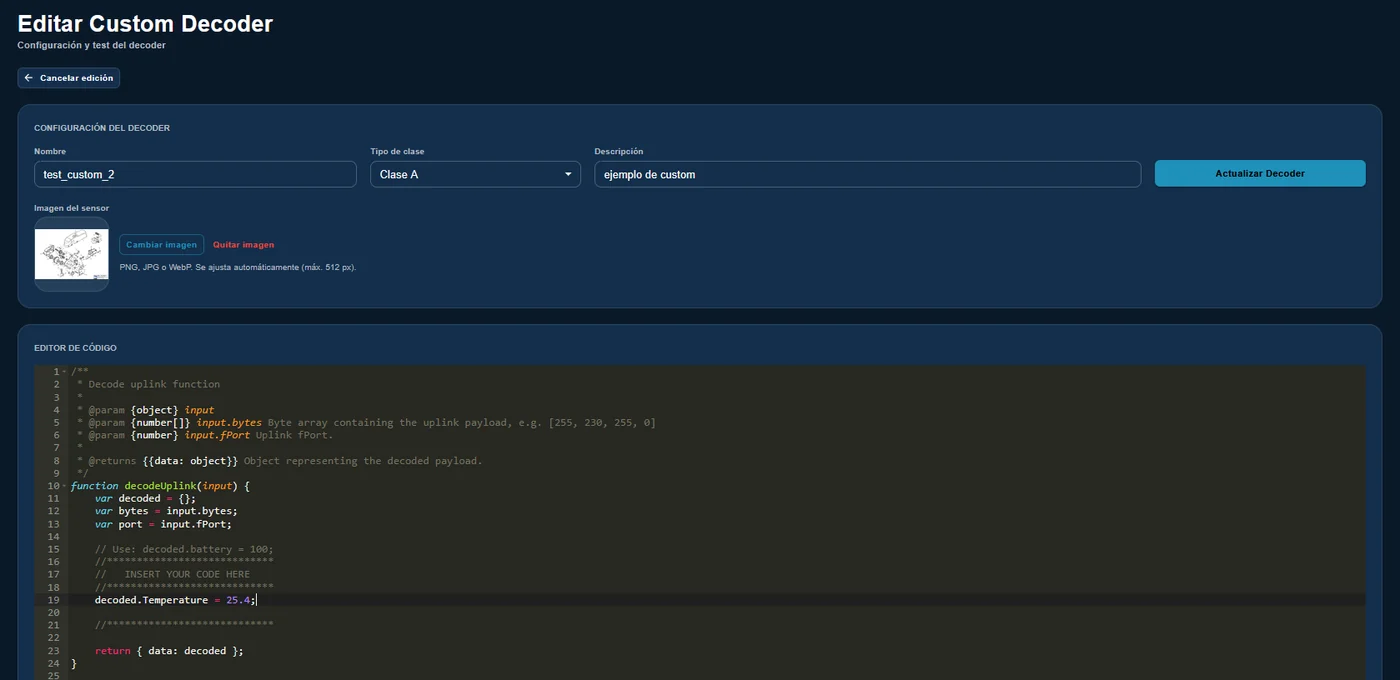Click the sensor image thumbnail

coord(71,254)
